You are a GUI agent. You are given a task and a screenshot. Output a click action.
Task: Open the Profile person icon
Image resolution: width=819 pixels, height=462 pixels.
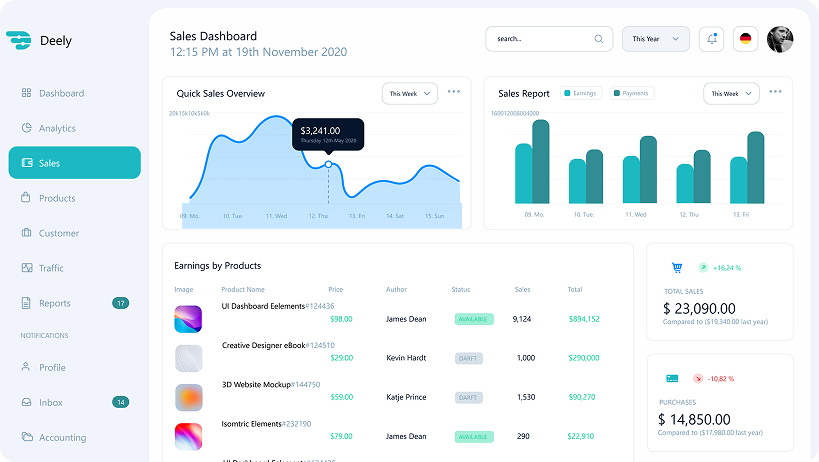pos(26,366)
